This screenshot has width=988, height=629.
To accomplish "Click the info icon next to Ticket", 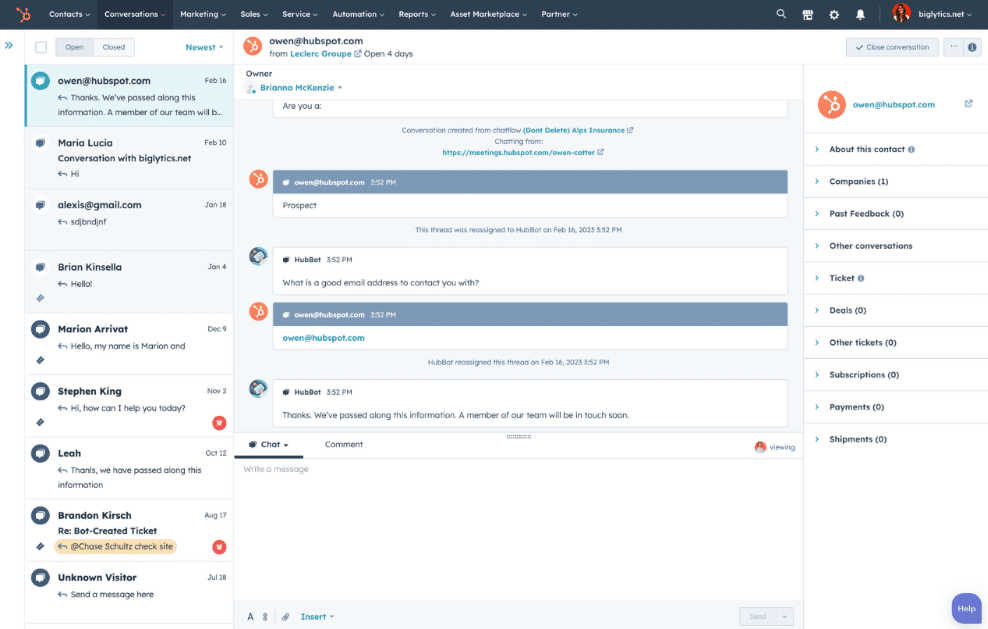I will point(861,278).
